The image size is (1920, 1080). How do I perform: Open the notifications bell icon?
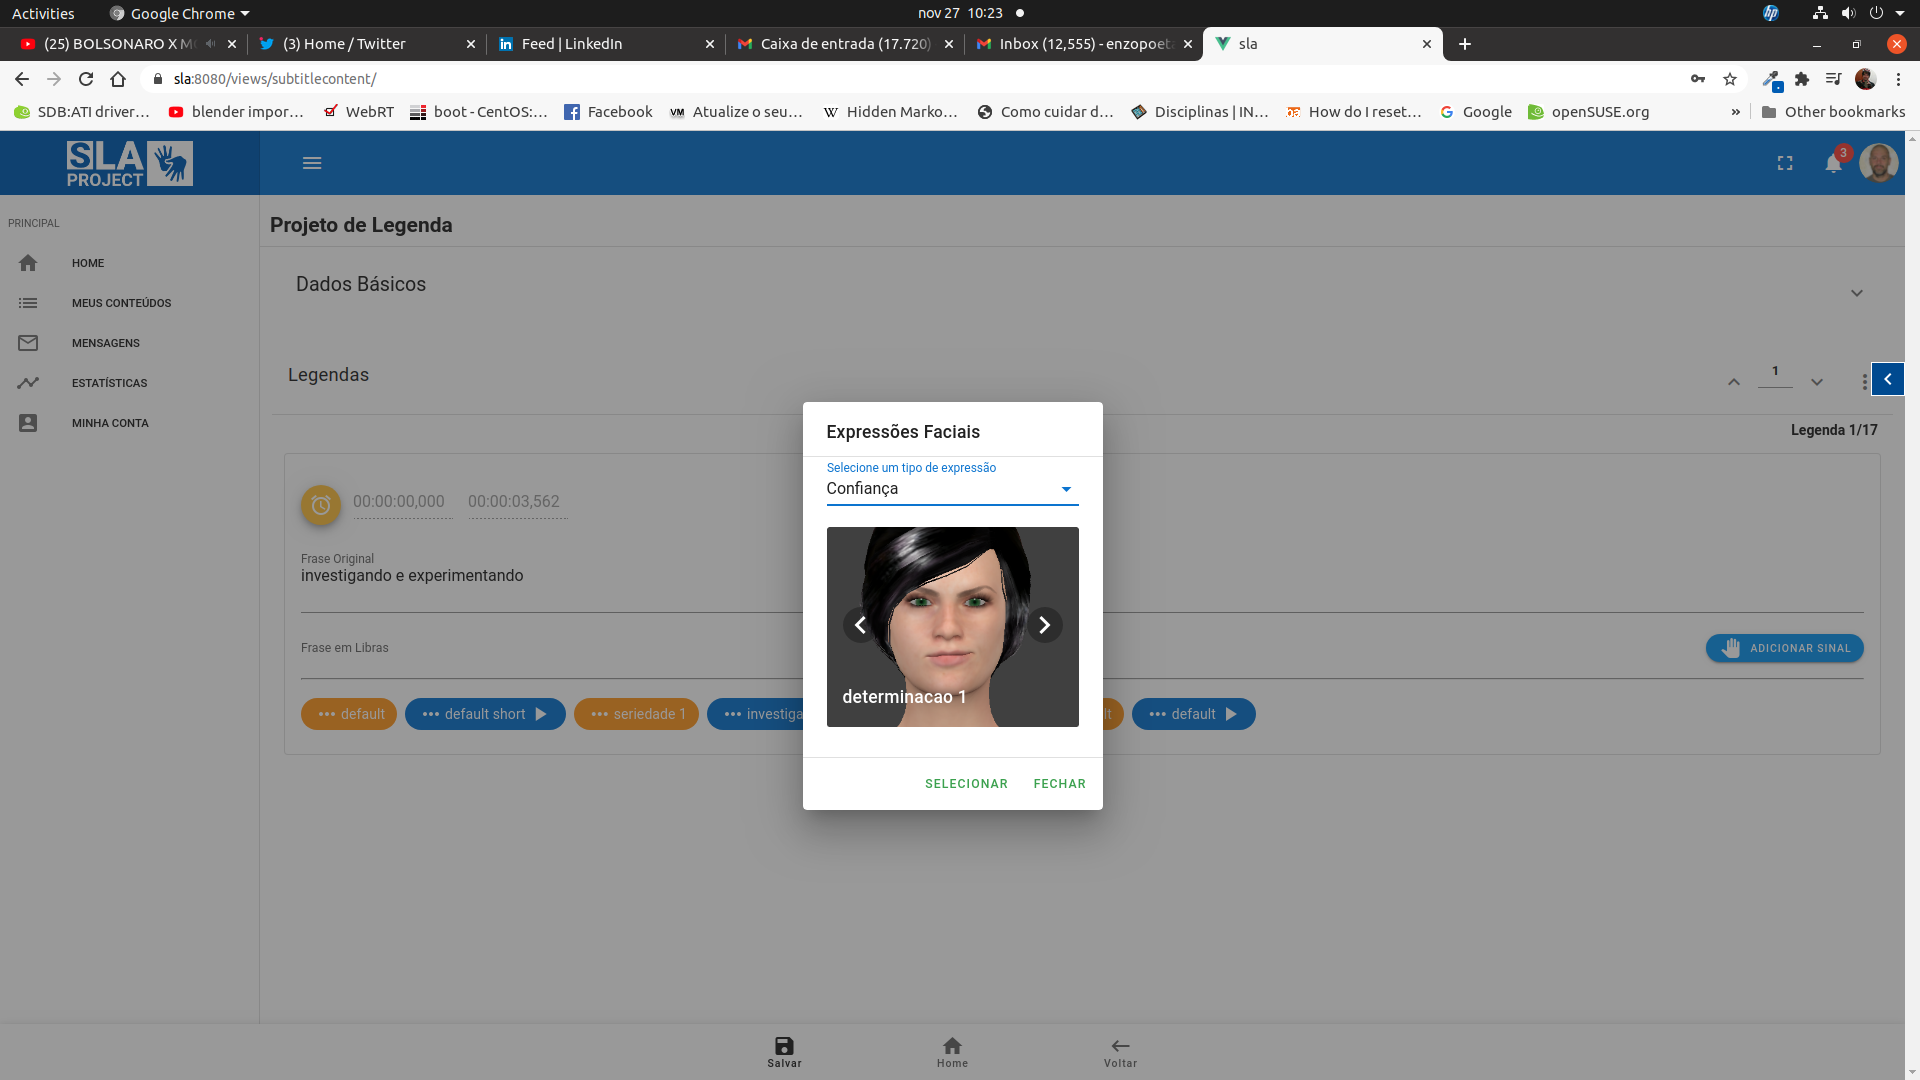point(1833,163)
